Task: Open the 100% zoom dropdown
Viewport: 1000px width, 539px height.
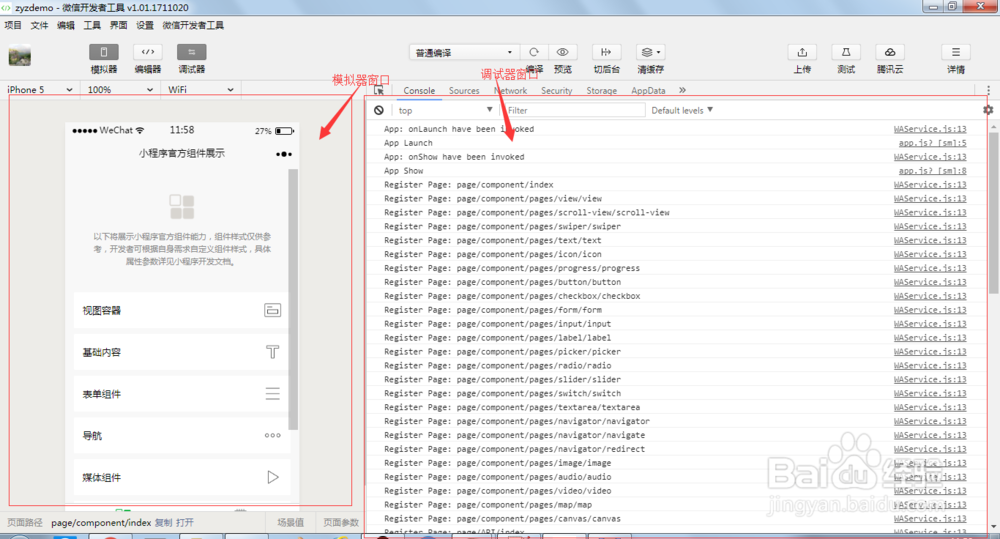Action: [120, 90]
